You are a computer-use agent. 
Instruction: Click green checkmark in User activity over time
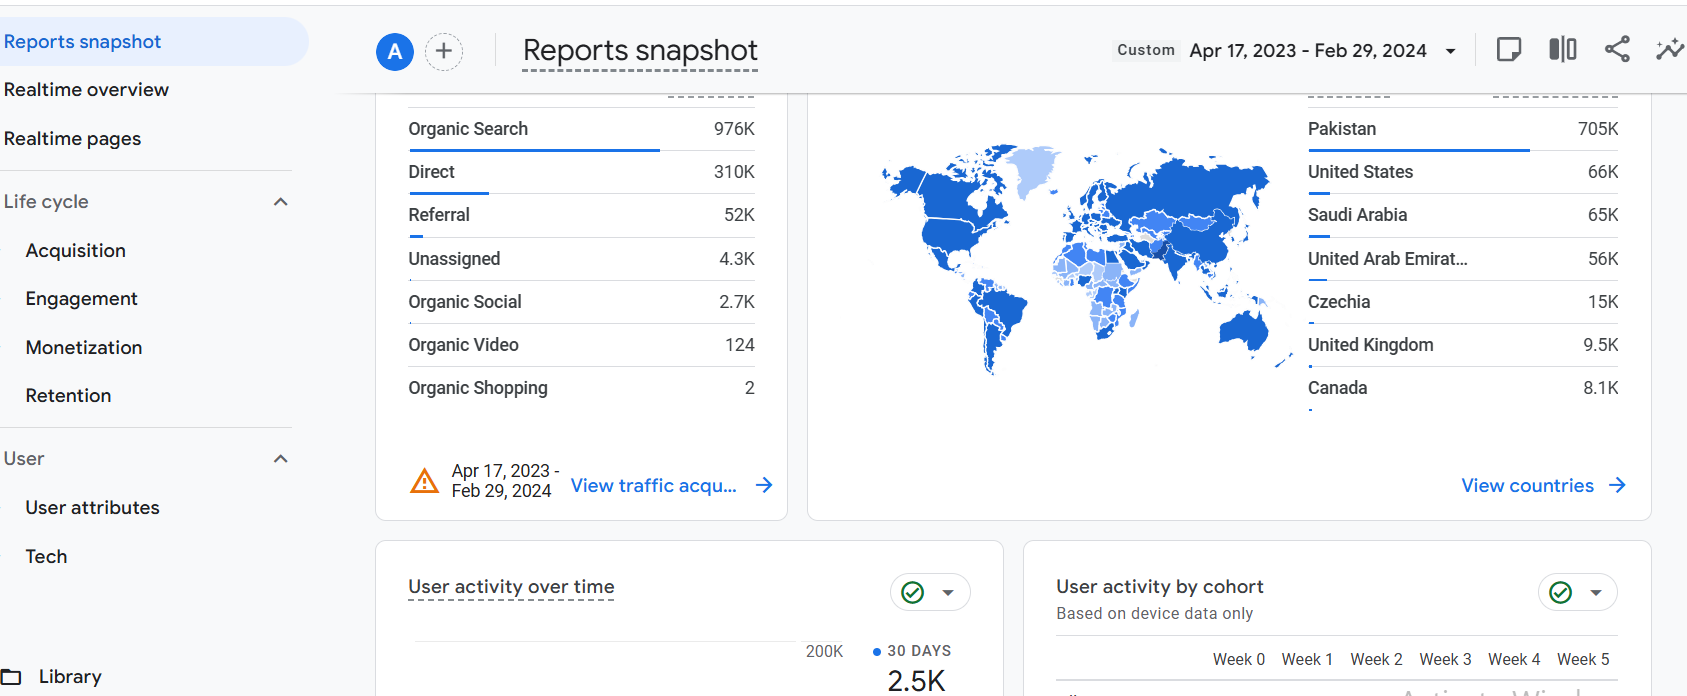tap(913, 592)
